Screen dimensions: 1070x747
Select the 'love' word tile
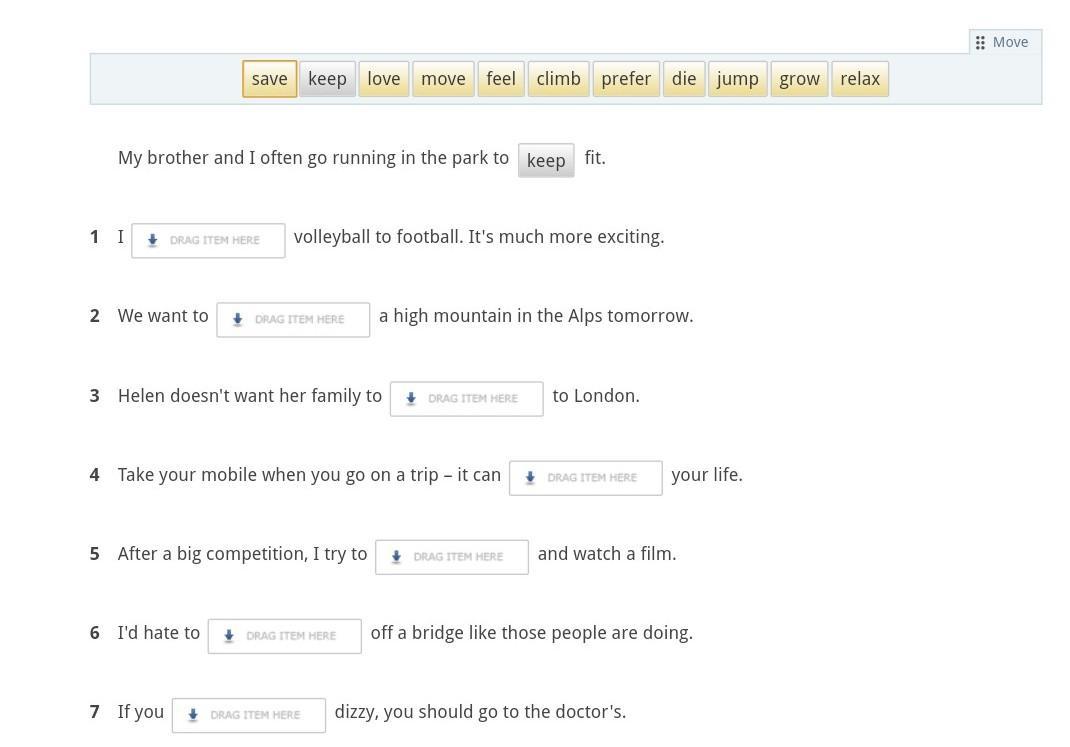click(383, 79)
